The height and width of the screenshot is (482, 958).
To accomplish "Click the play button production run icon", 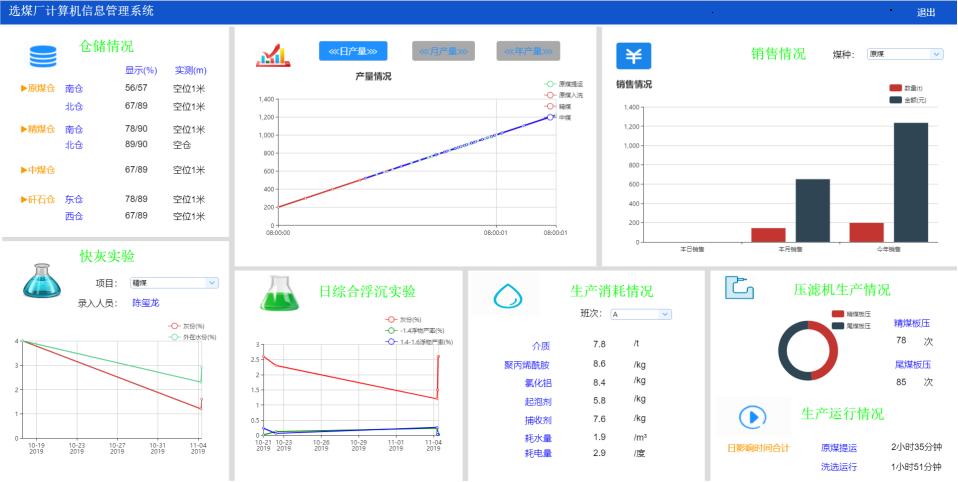I will pos(751,416).
